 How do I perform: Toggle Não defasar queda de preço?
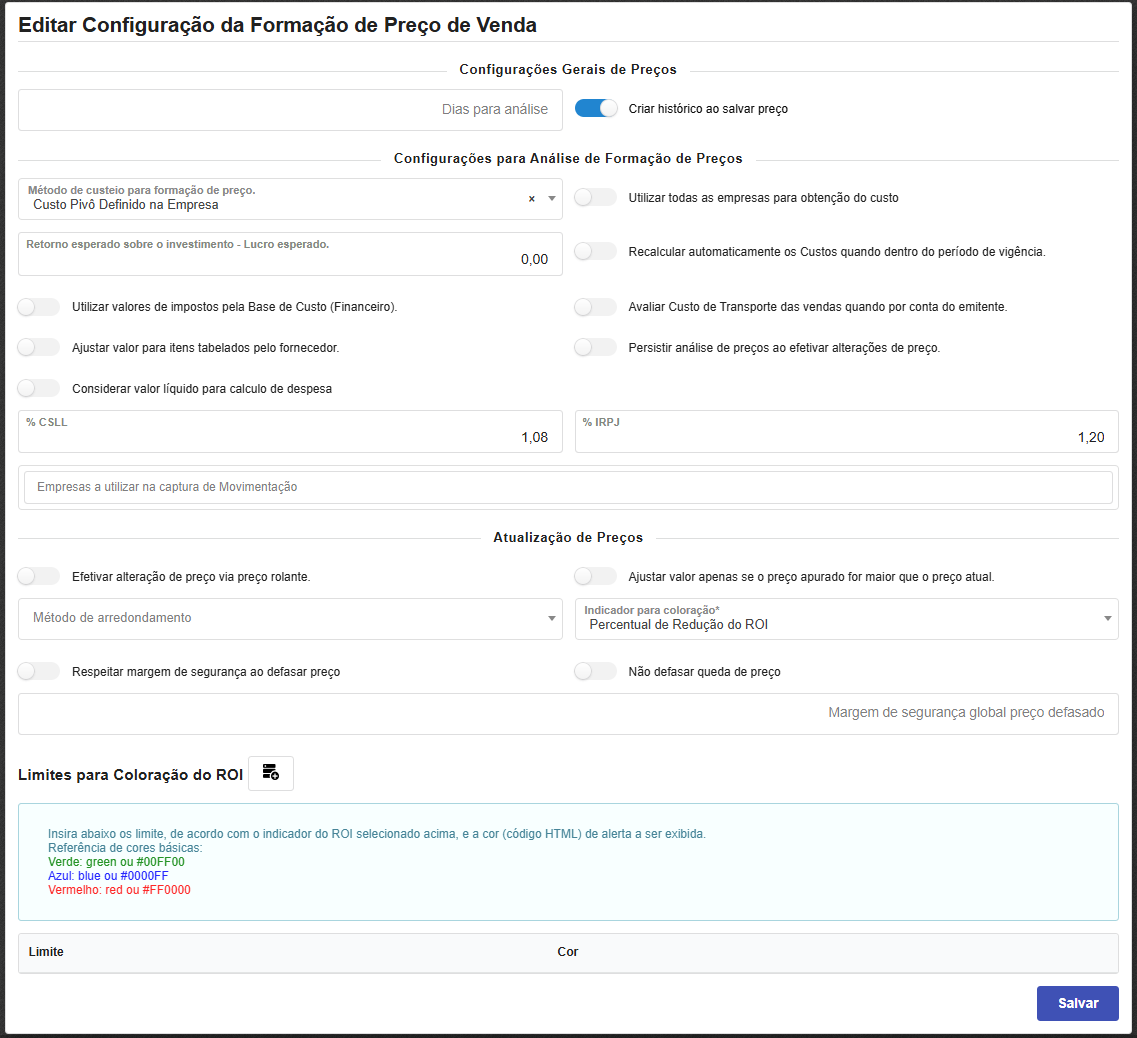pyautogui.click(x=596, y=671)
